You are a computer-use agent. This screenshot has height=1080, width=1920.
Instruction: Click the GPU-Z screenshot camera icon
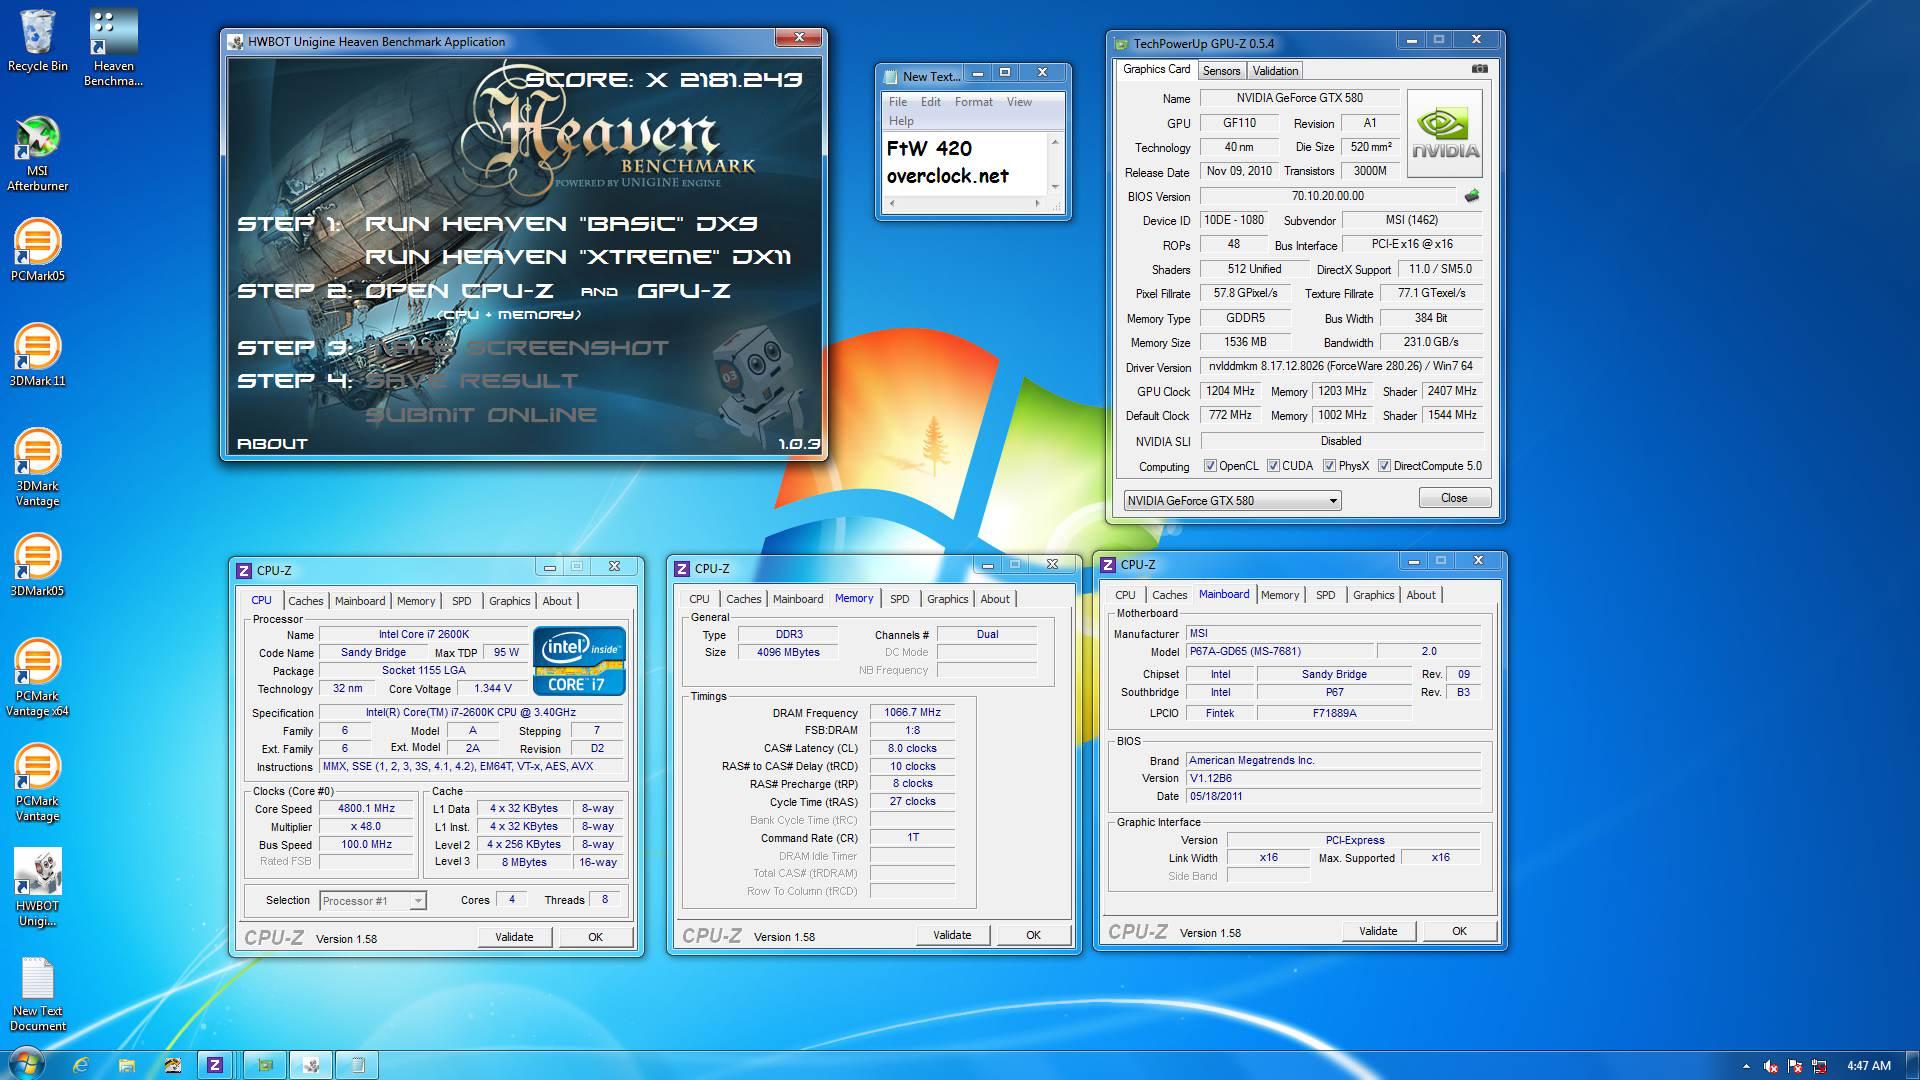tap(1480, 69)
